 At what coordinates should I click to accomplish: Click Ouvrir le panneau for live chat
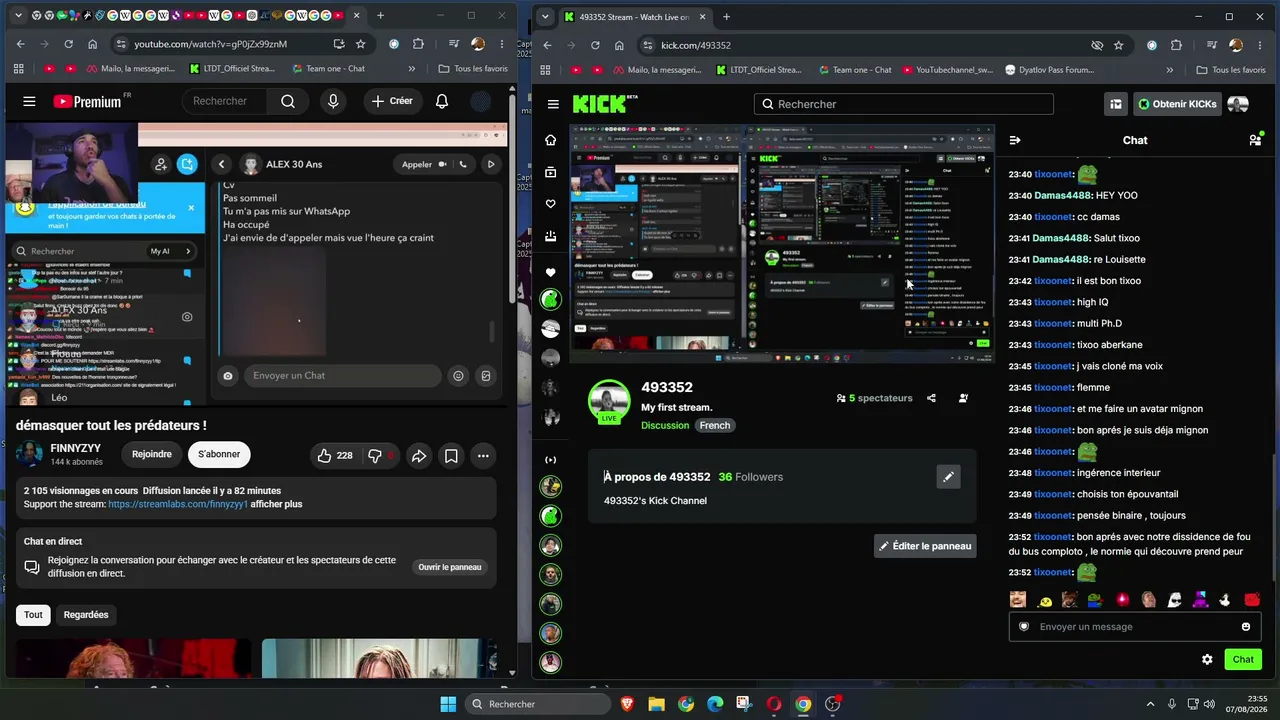point(450,567)
